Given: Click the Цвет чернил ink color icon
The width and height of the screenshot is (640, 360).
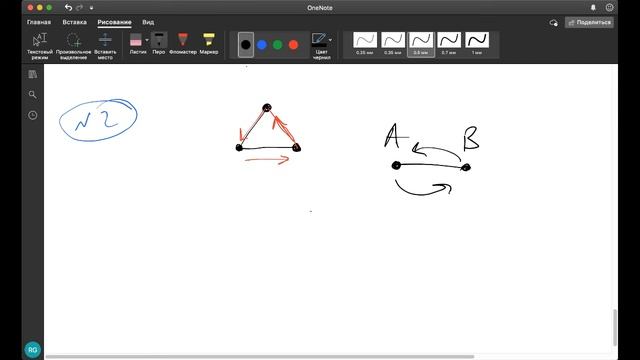Looking at the screenshot, I should tap(319, 40).
